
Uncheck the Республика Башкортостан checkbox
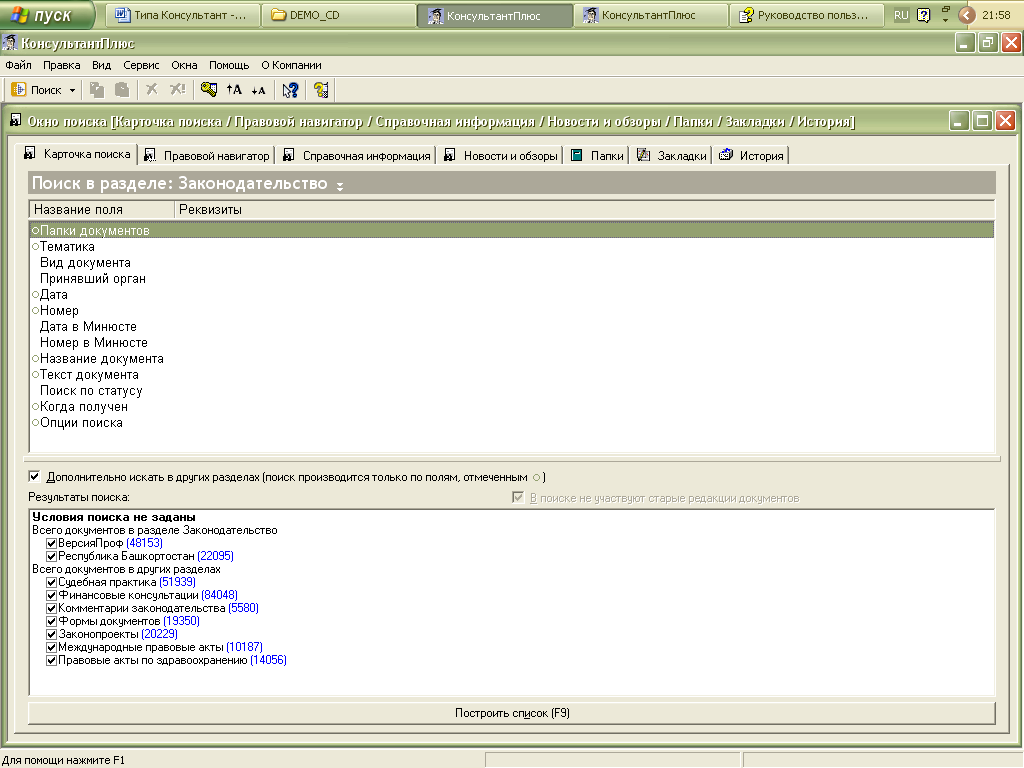pos(52,556)
